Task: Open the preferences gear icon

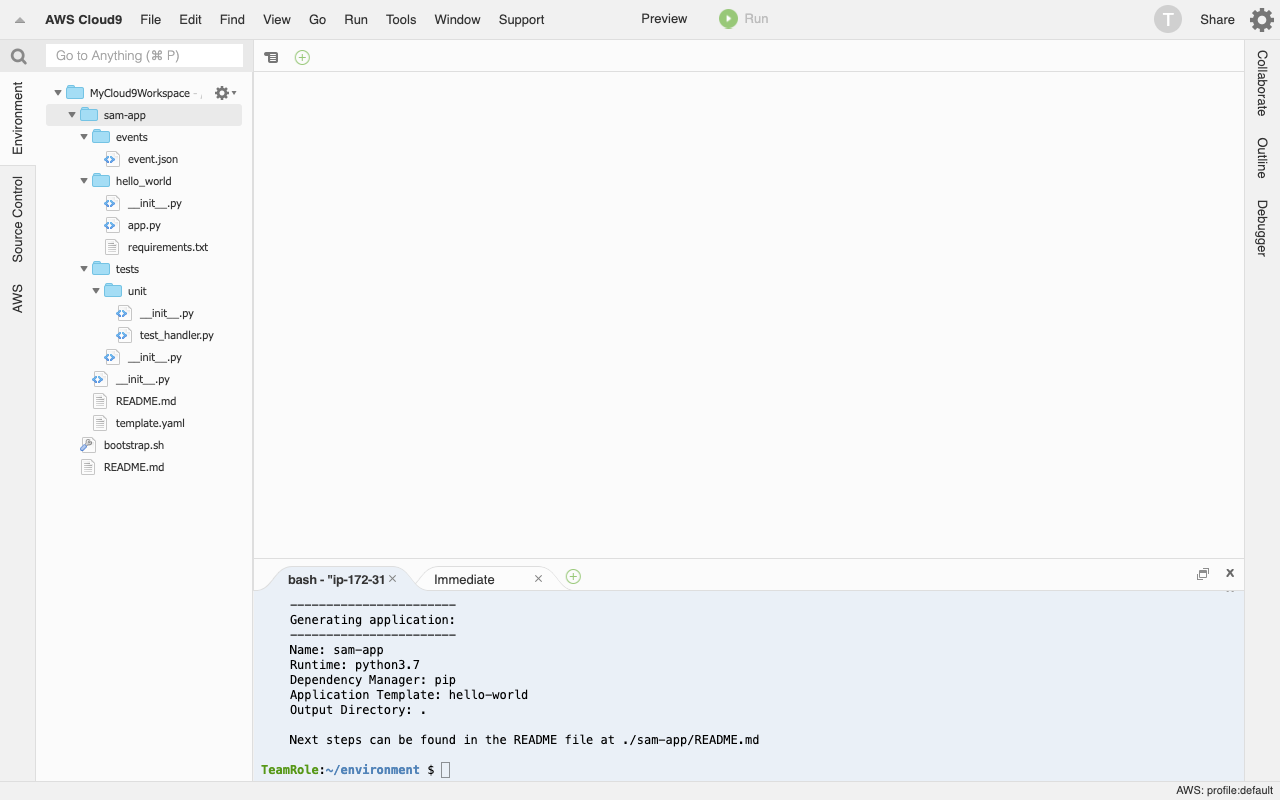Action: pos(1262,19)
